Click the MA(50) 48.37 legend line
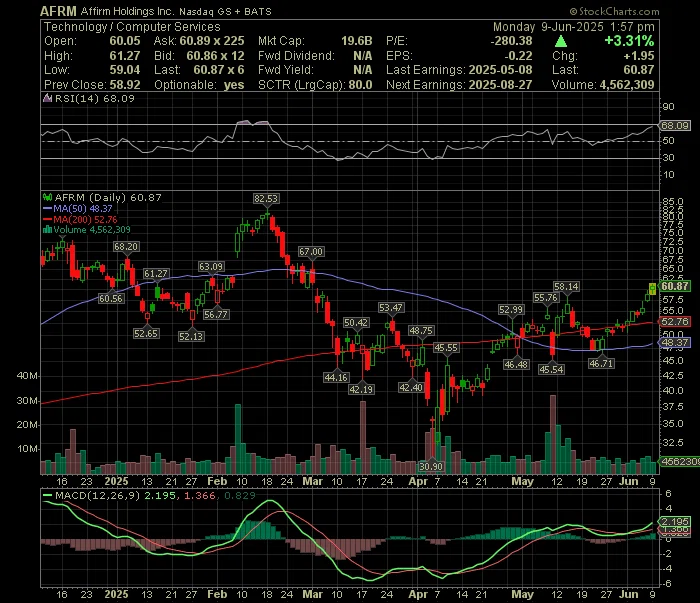Screen dimensions: 700x603 coord(78,208)
